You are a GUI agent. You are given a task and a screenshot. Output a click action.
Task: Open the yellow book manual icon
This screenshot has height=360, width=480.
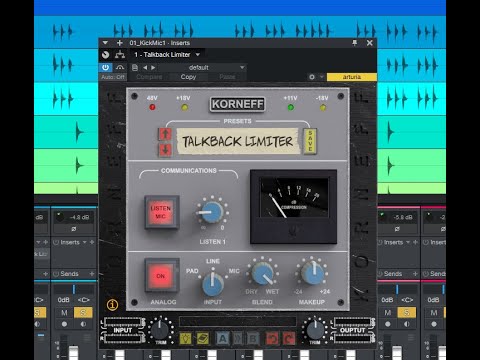coord(202,339)
